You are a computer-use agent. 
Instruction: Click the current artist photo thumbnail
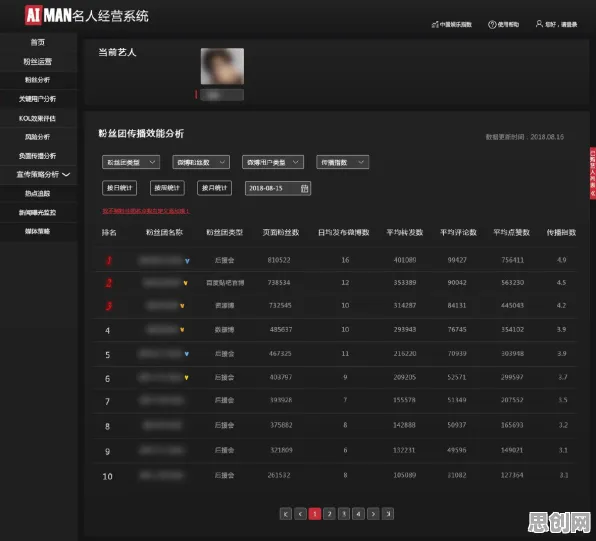coord(222,66)
